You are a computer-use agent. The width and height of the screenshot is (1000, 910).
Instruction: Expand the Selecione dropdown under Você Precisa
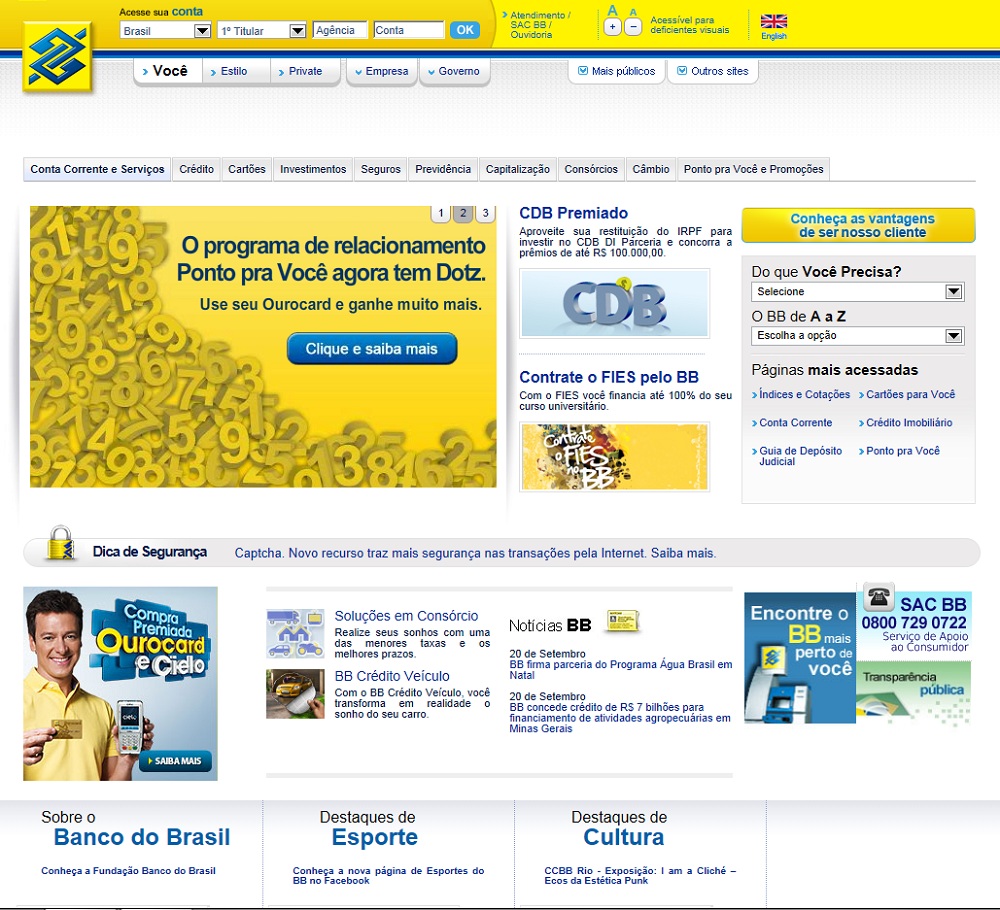(x=857, y=291)
